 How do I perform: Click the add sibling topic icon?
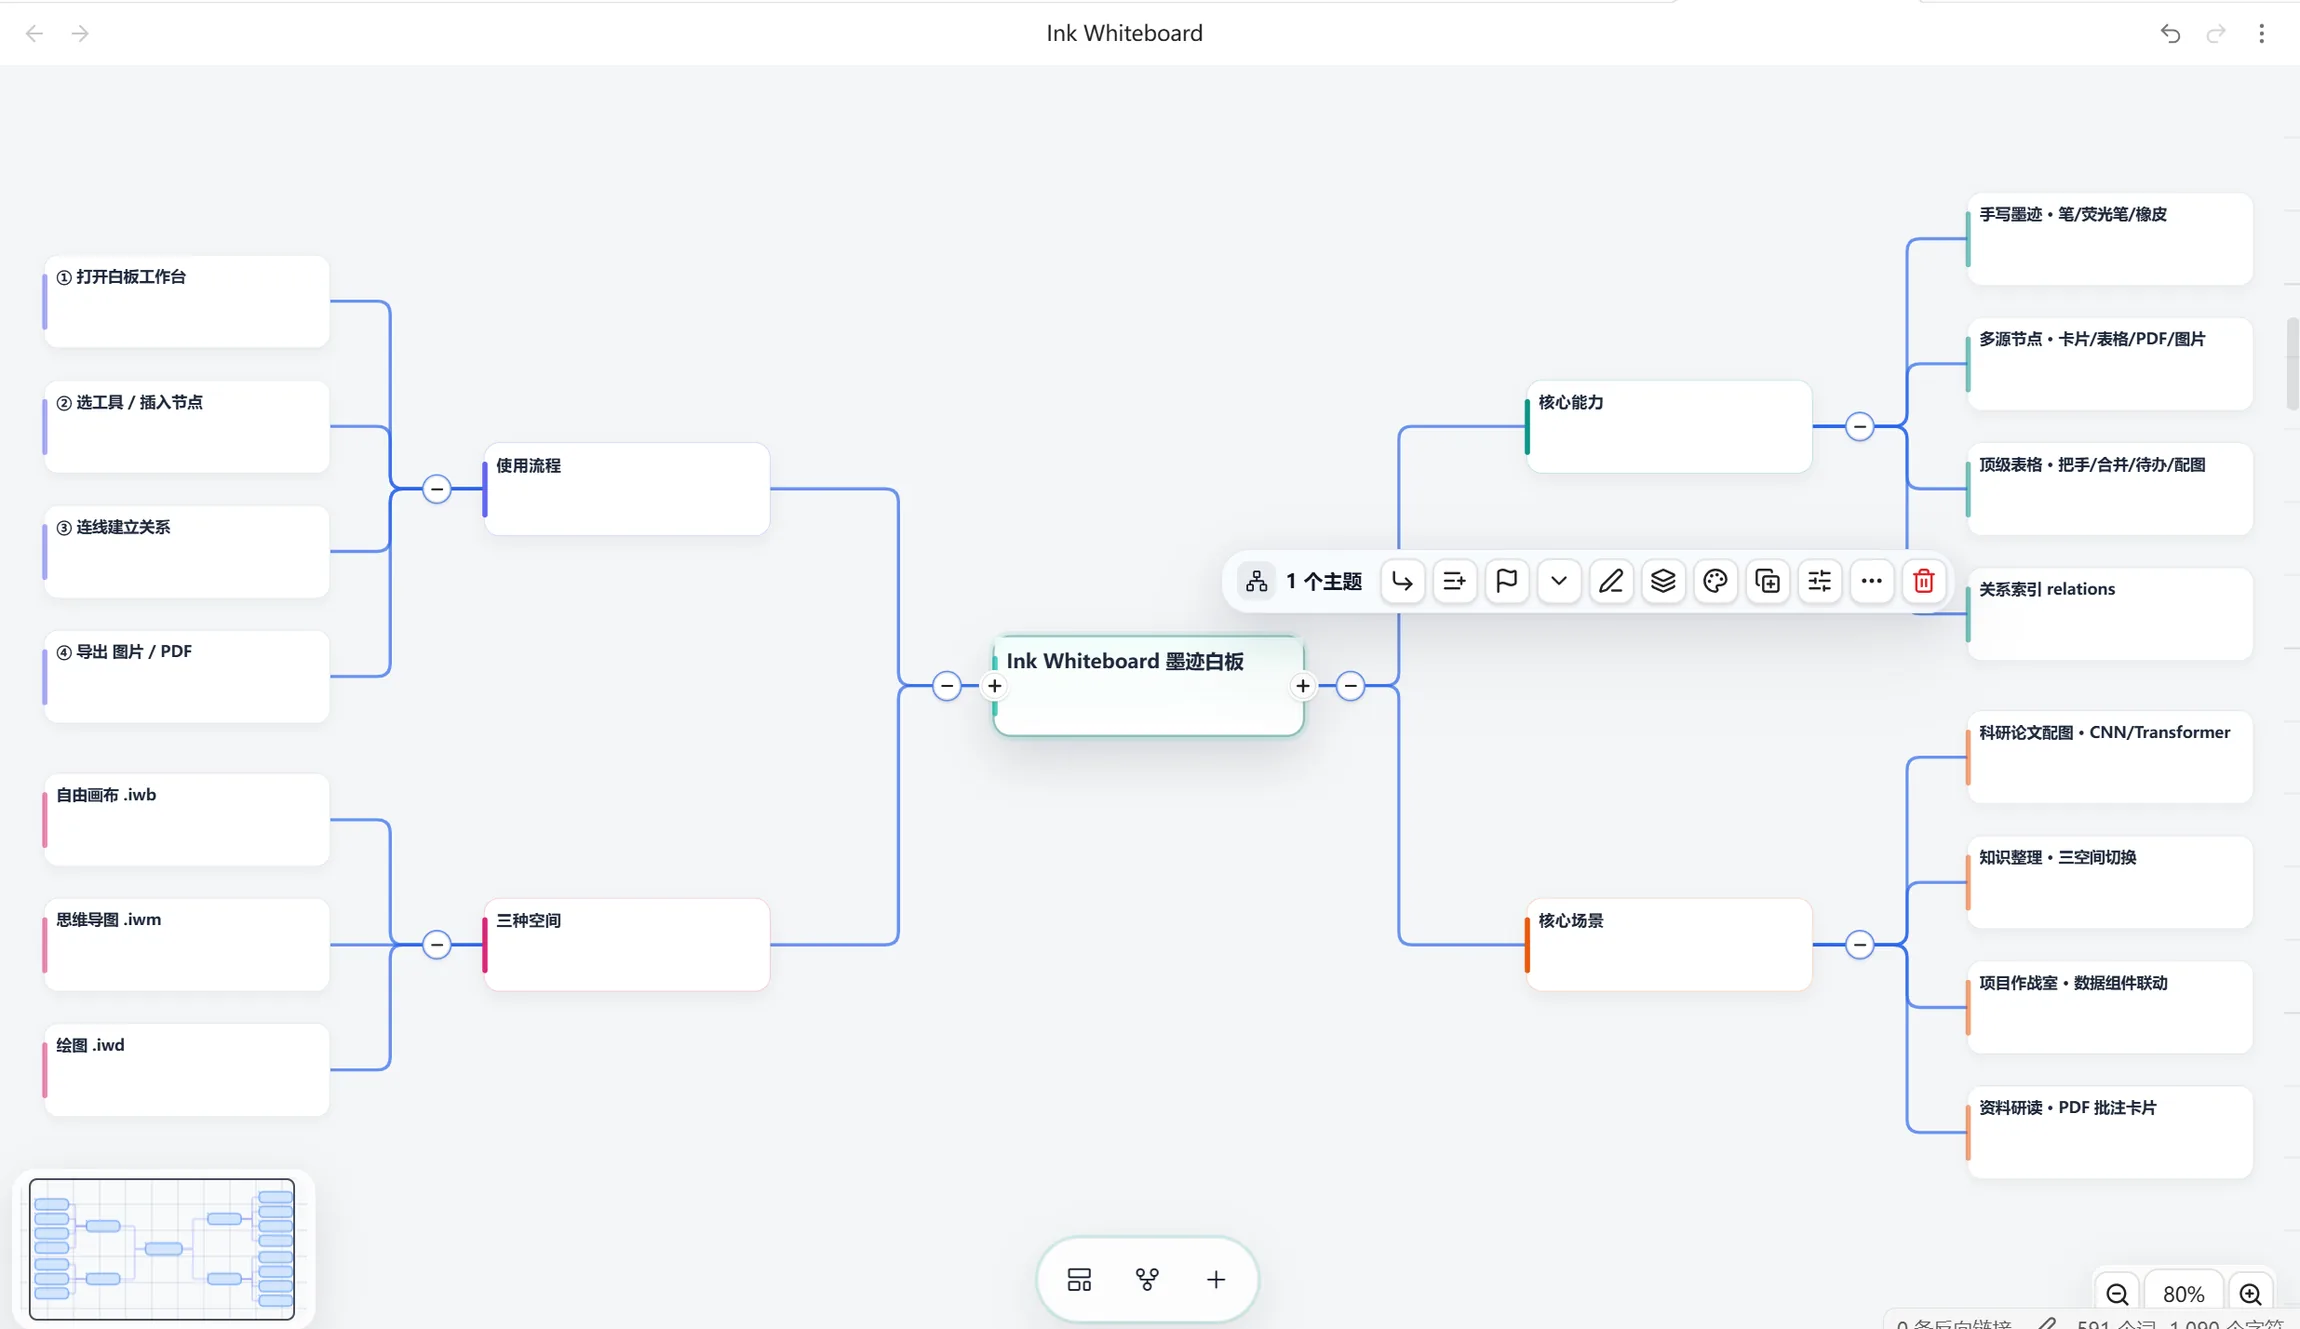pos(1454,581)
